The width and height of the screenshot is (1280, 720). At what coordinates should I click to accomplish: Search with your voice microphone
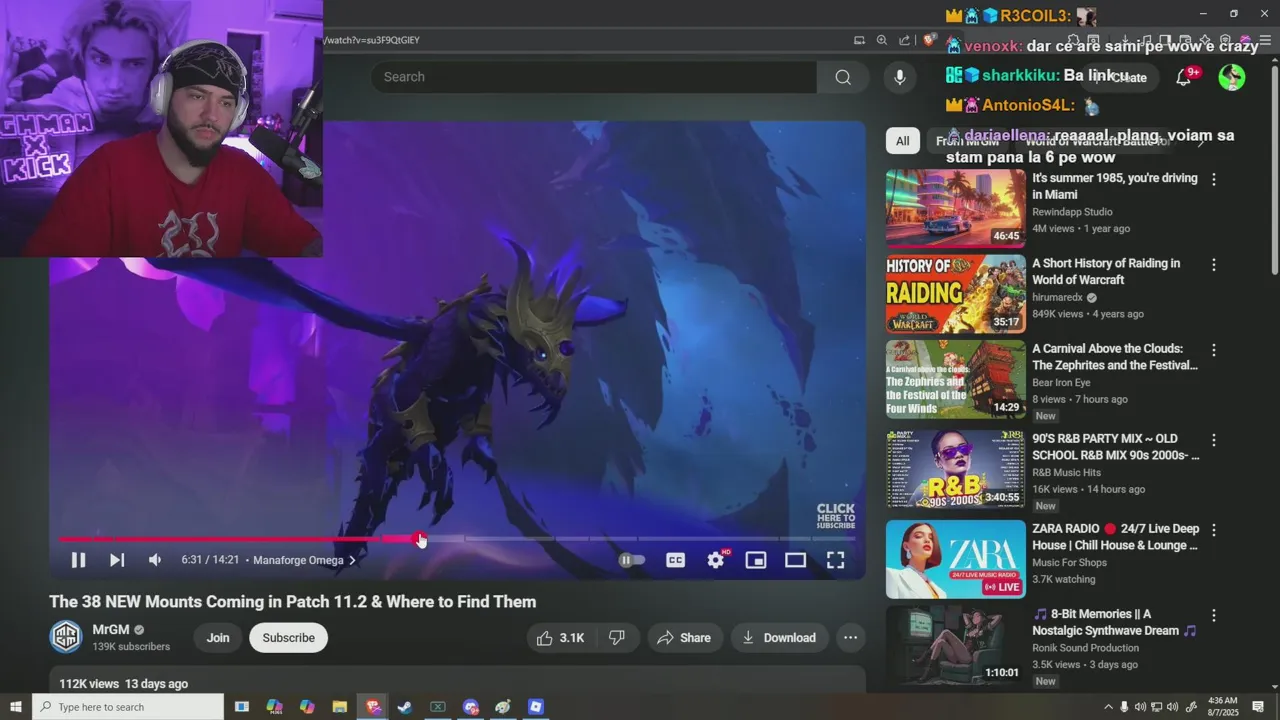tap(900, 77)
